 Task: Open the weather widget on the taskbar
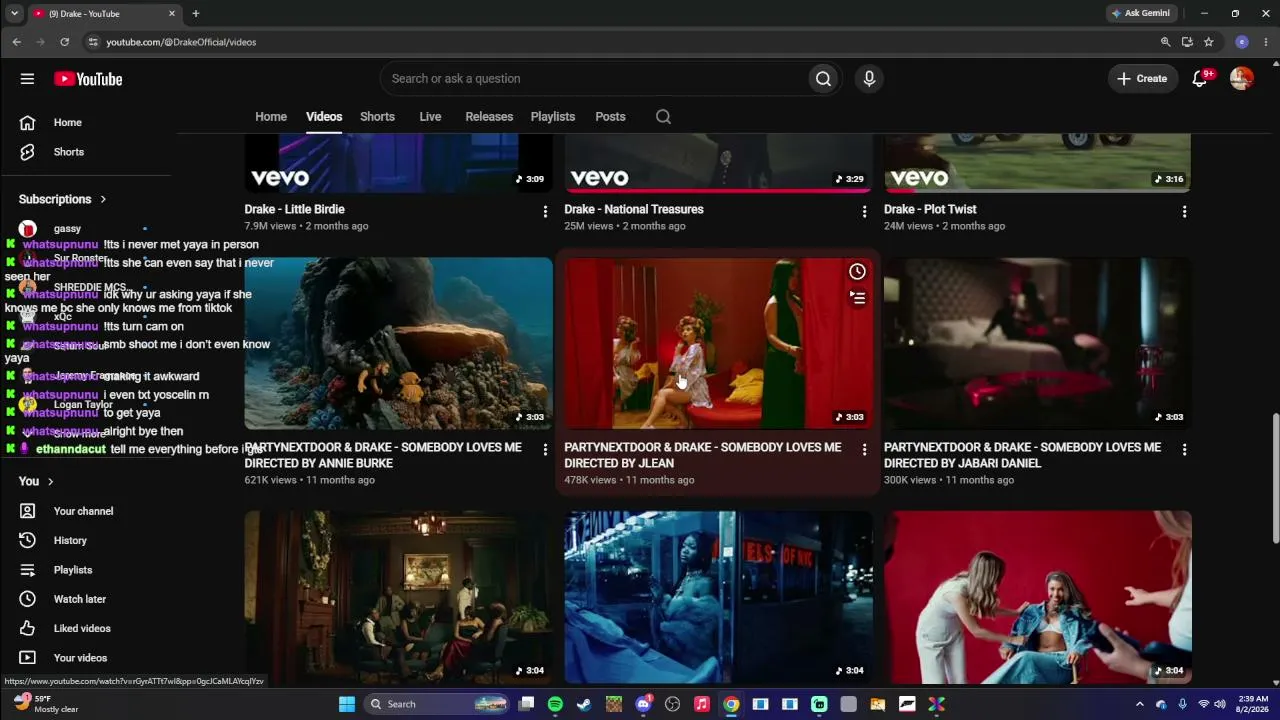click(x=47, y=704)
